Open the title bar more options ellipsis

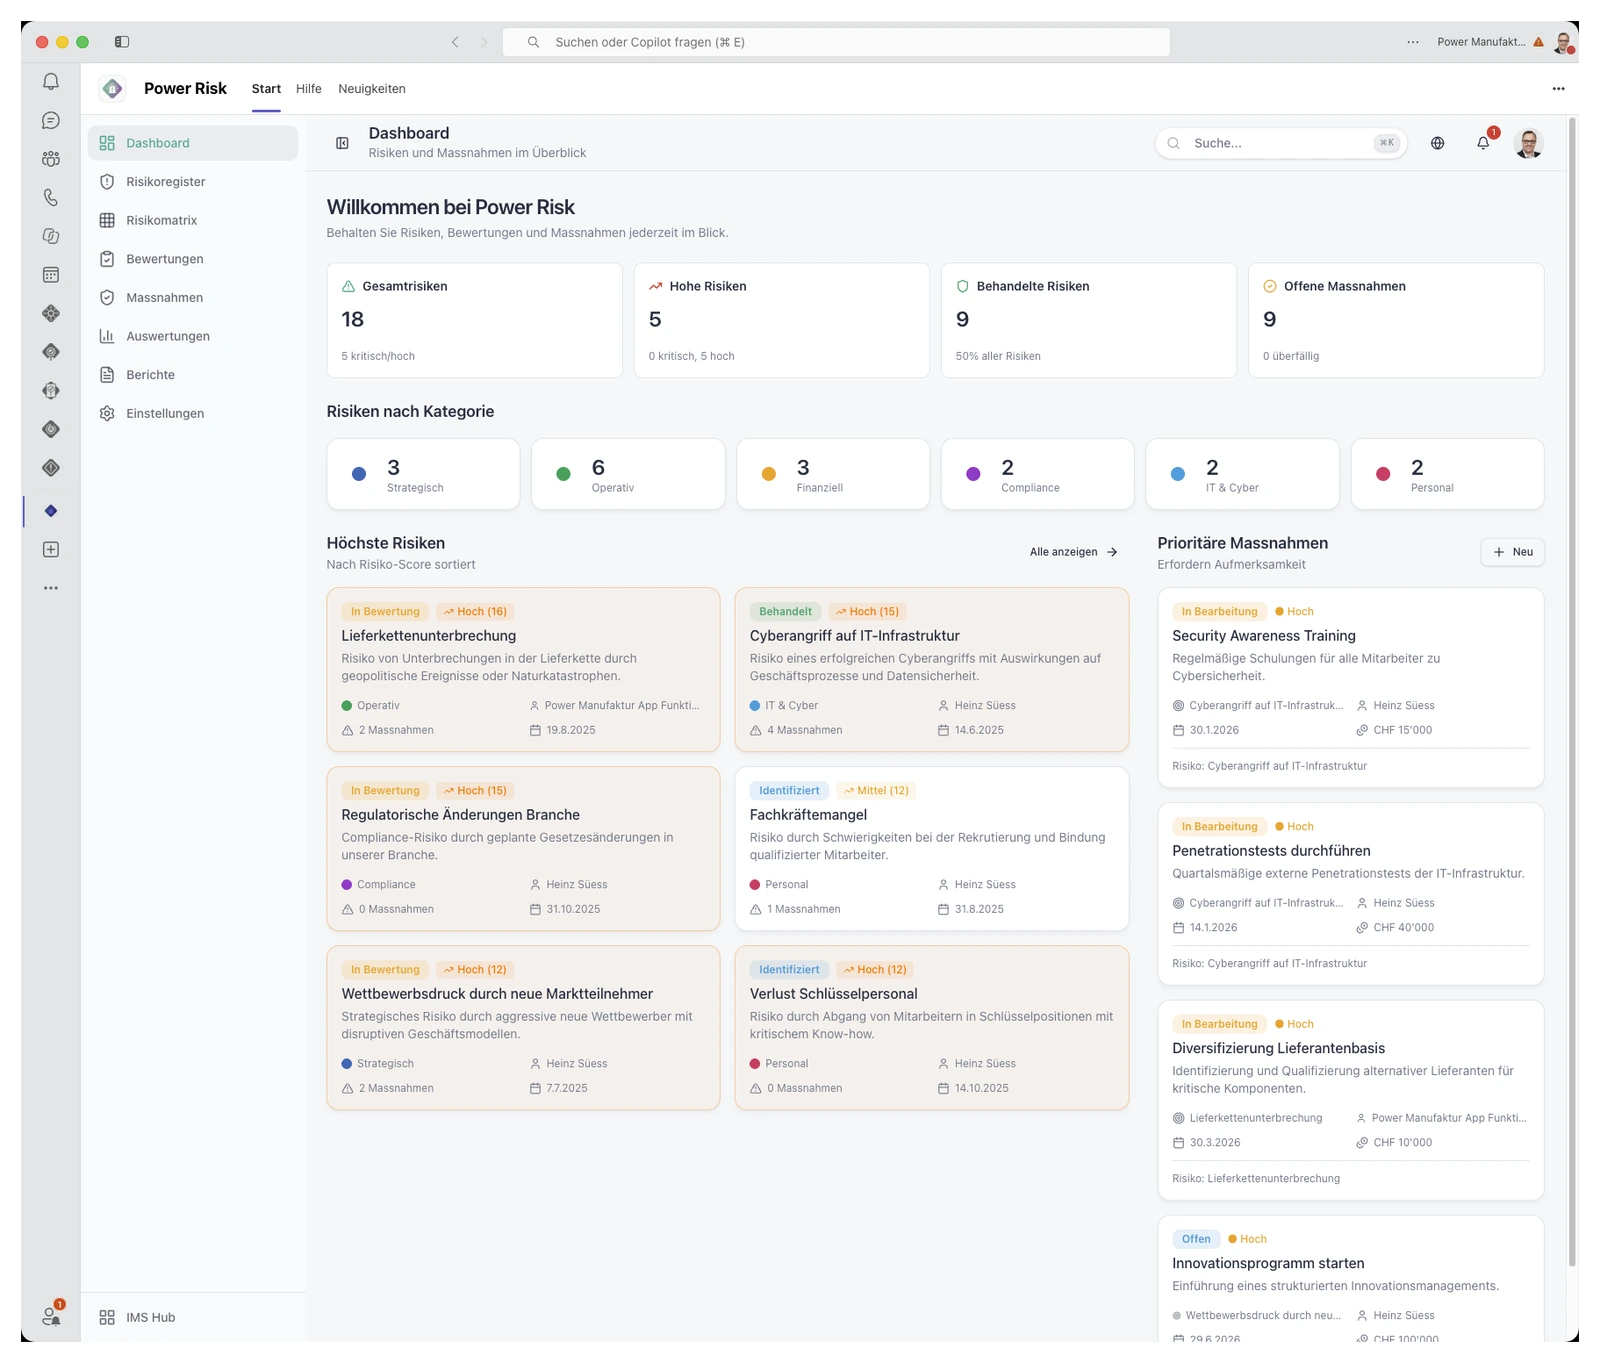[1412, 42]
